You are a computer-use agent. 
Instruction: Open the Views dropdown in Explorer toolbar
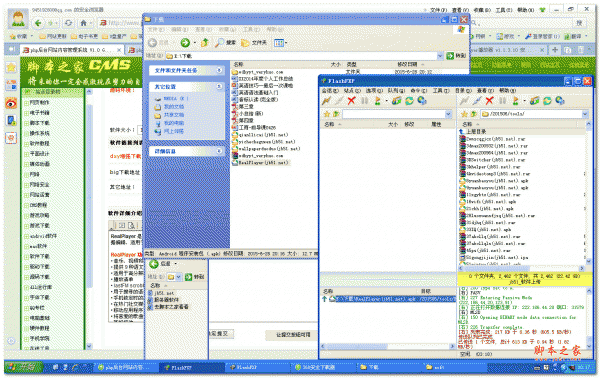(x=281, y=43)
